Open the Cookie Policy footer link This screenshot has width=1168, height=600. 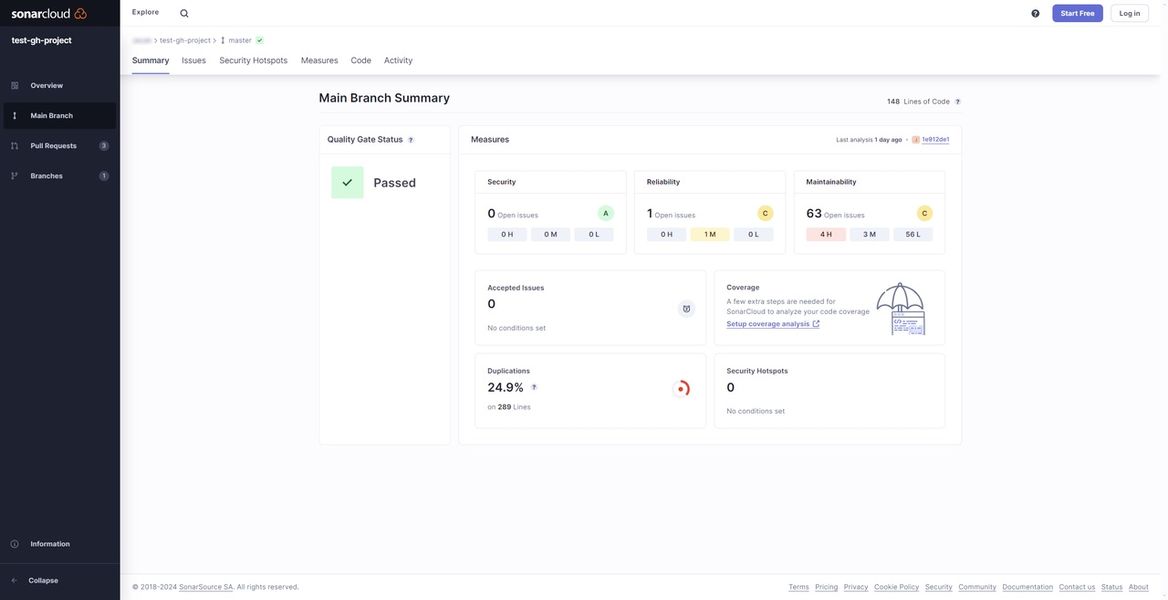(897, 587)
